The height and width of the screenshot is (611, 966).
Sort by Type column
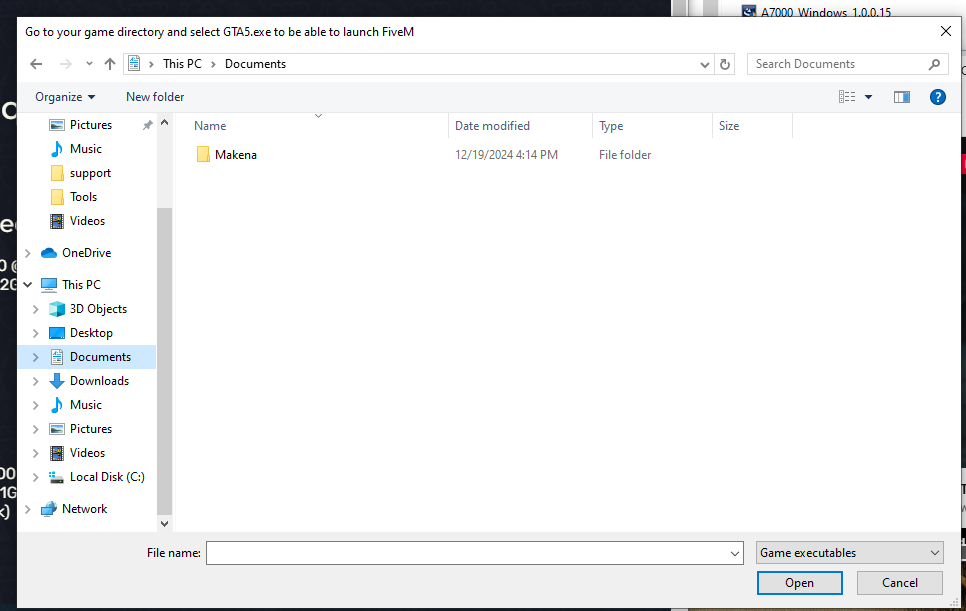pos(611,126)
